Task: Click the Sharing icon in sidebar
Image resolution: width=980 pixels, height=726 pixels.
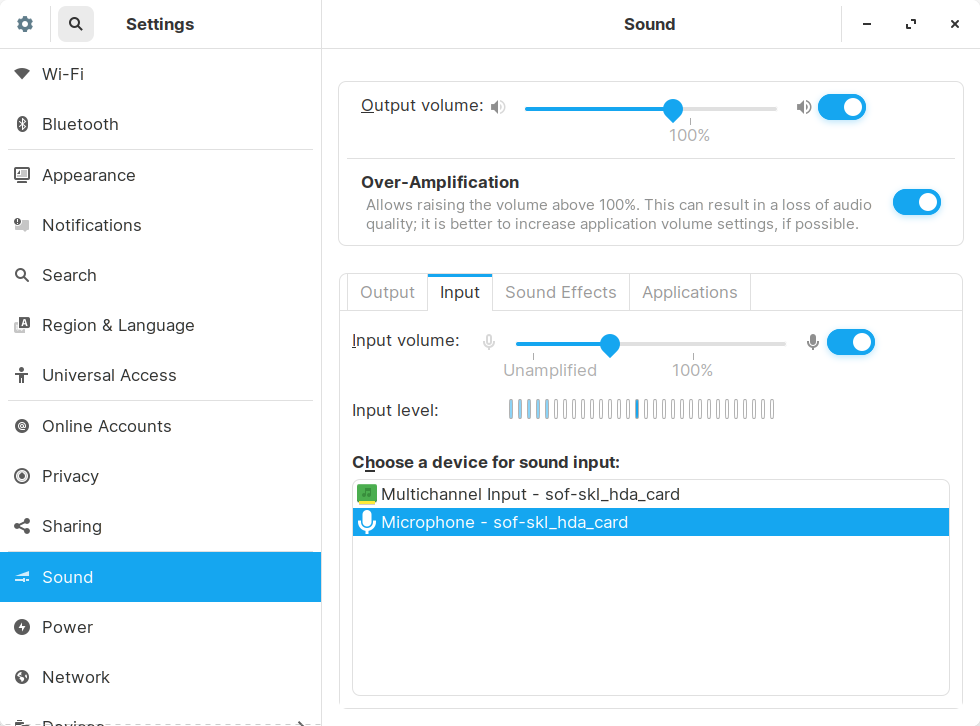Action: coord(22,526)
